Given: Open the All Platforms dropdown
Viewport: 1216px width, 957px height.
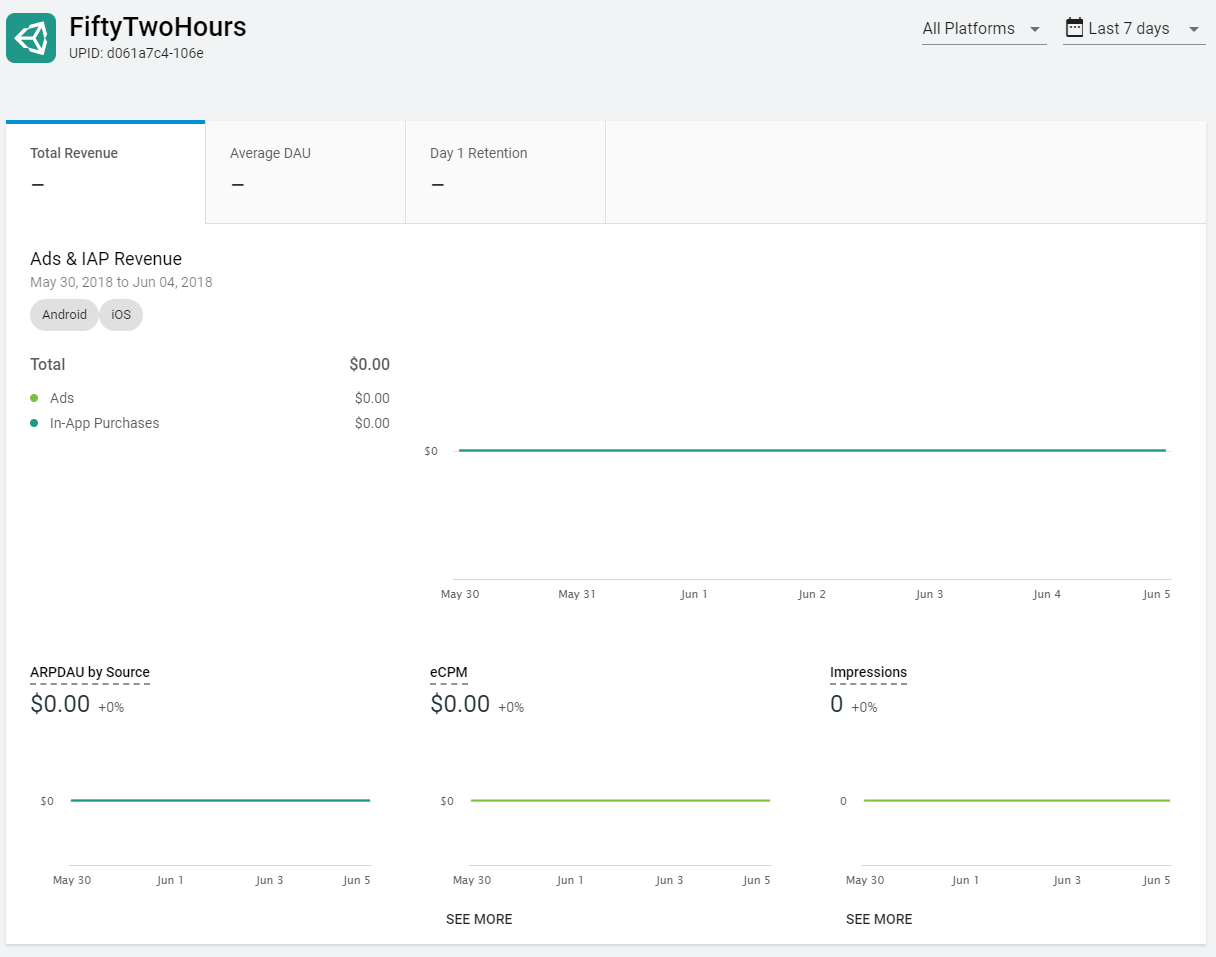Looking at the screenshot, I should (x=983, y=29).
